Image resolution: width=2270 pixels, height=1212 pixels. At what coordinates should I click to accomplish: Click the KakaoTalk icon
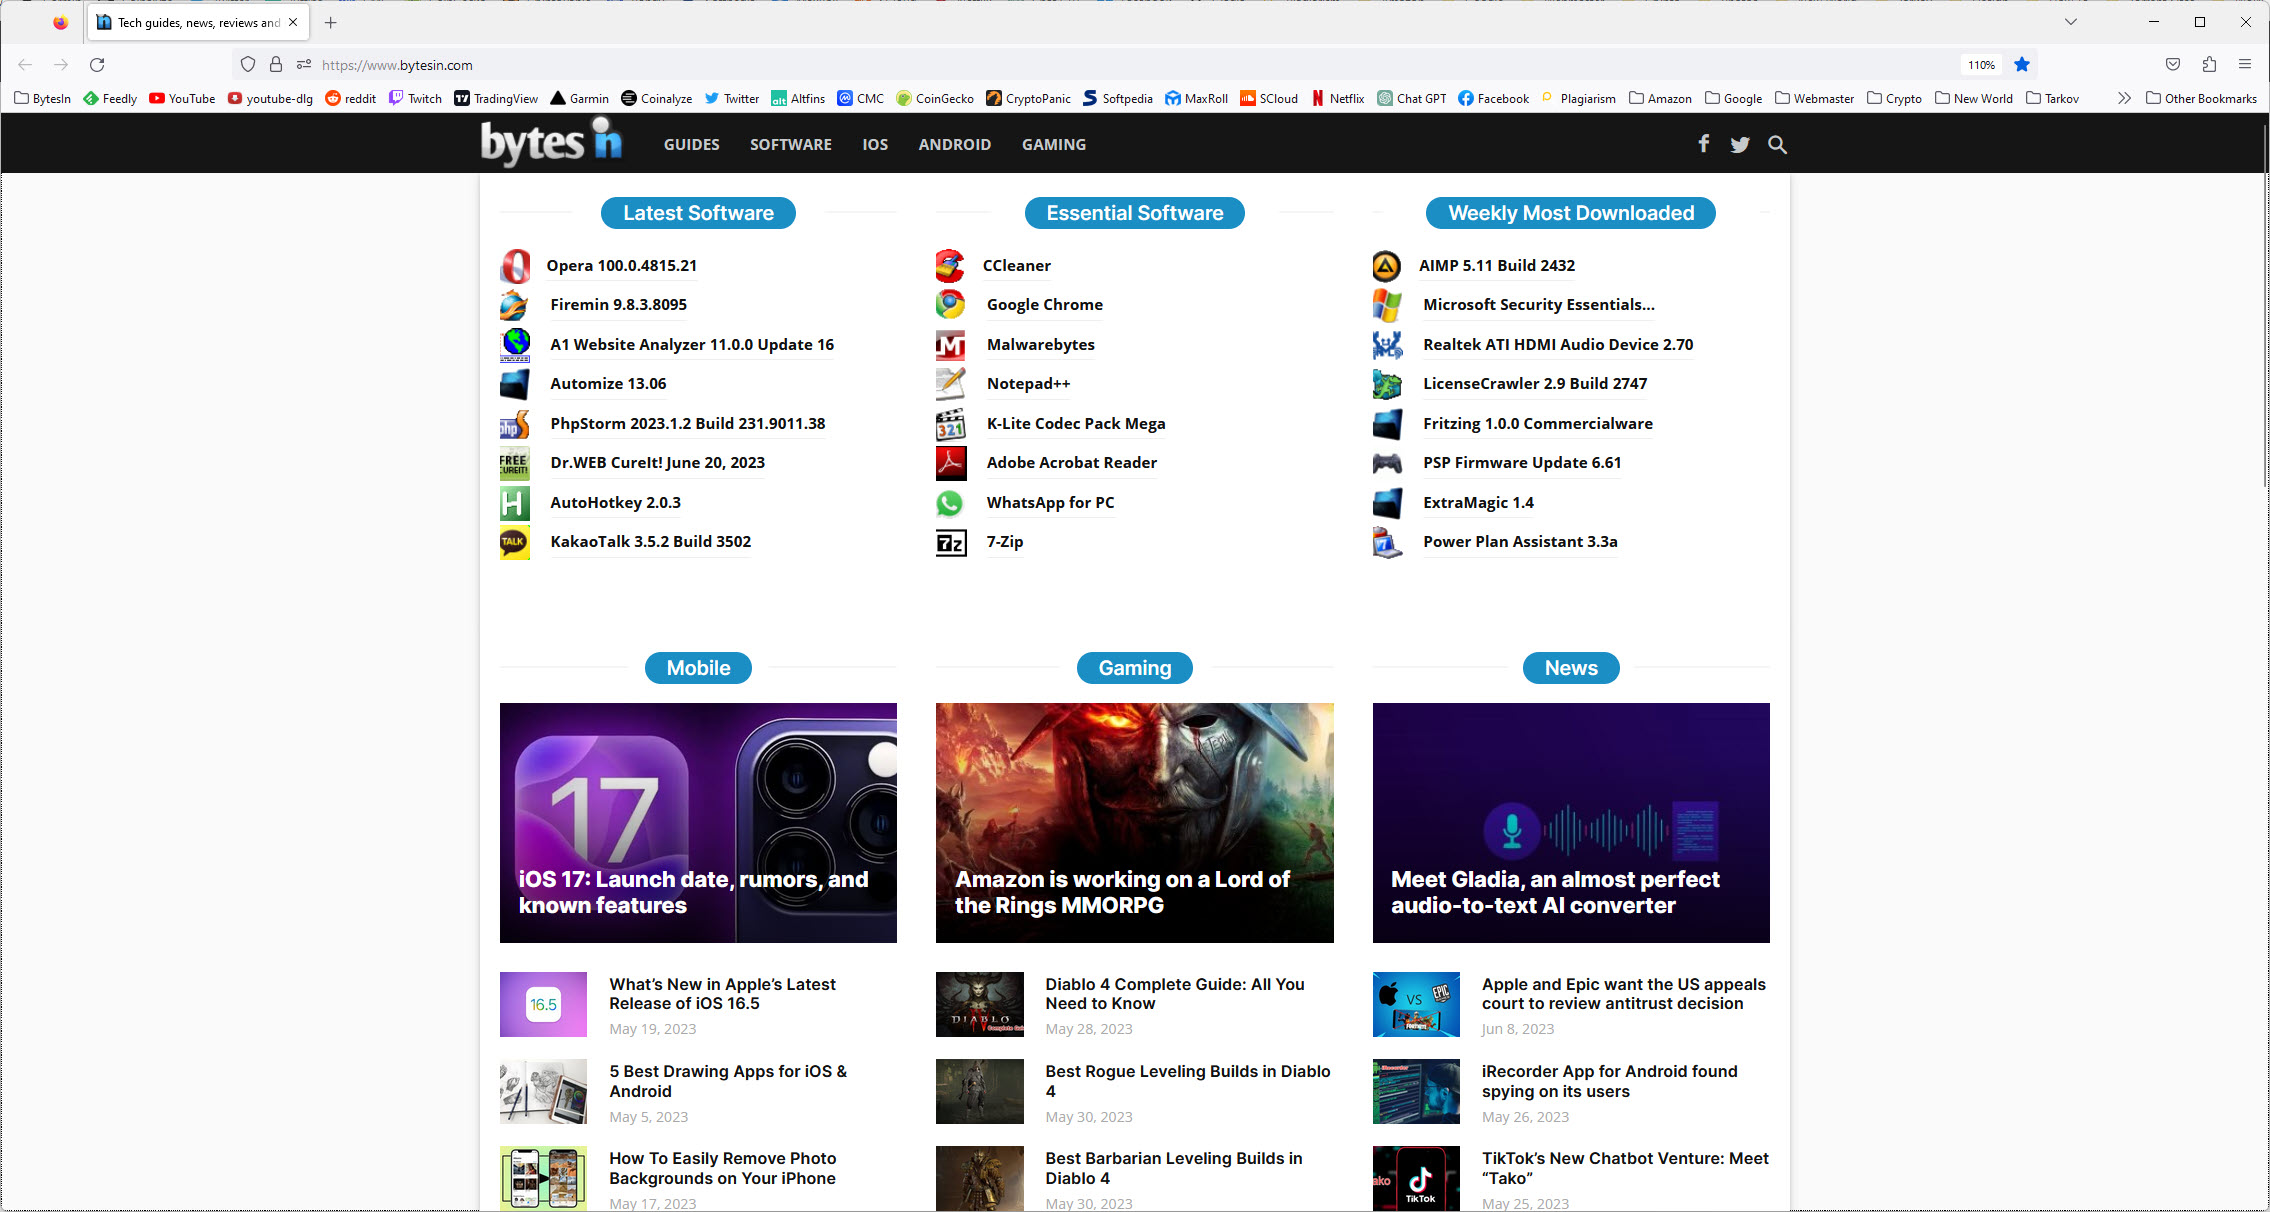(514, 542)
